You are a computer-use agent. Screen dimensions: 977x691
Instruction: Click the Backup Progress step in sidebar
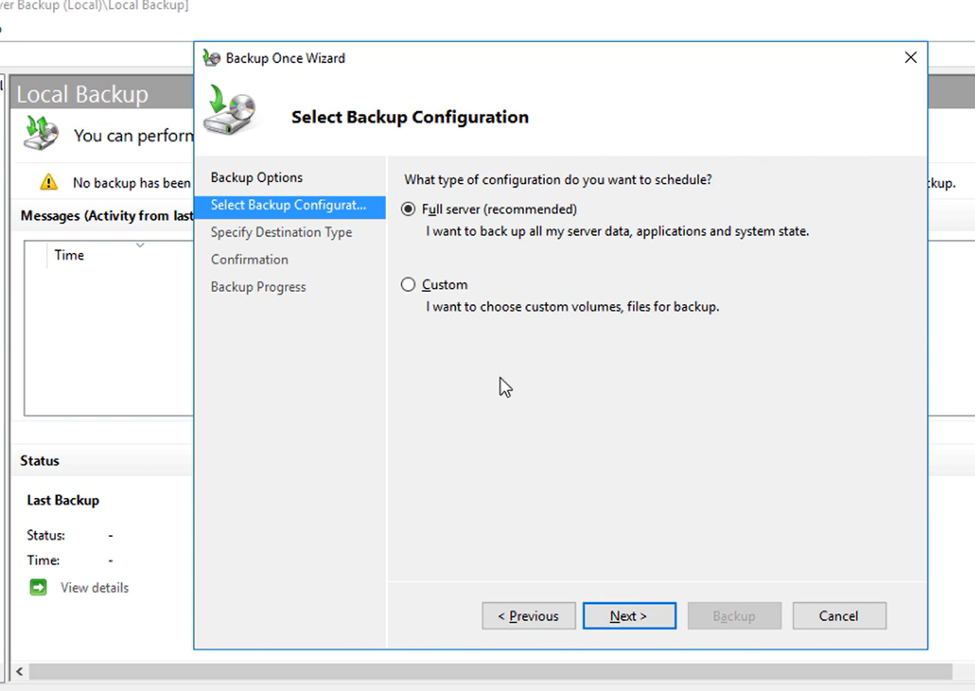click(258, 287)
